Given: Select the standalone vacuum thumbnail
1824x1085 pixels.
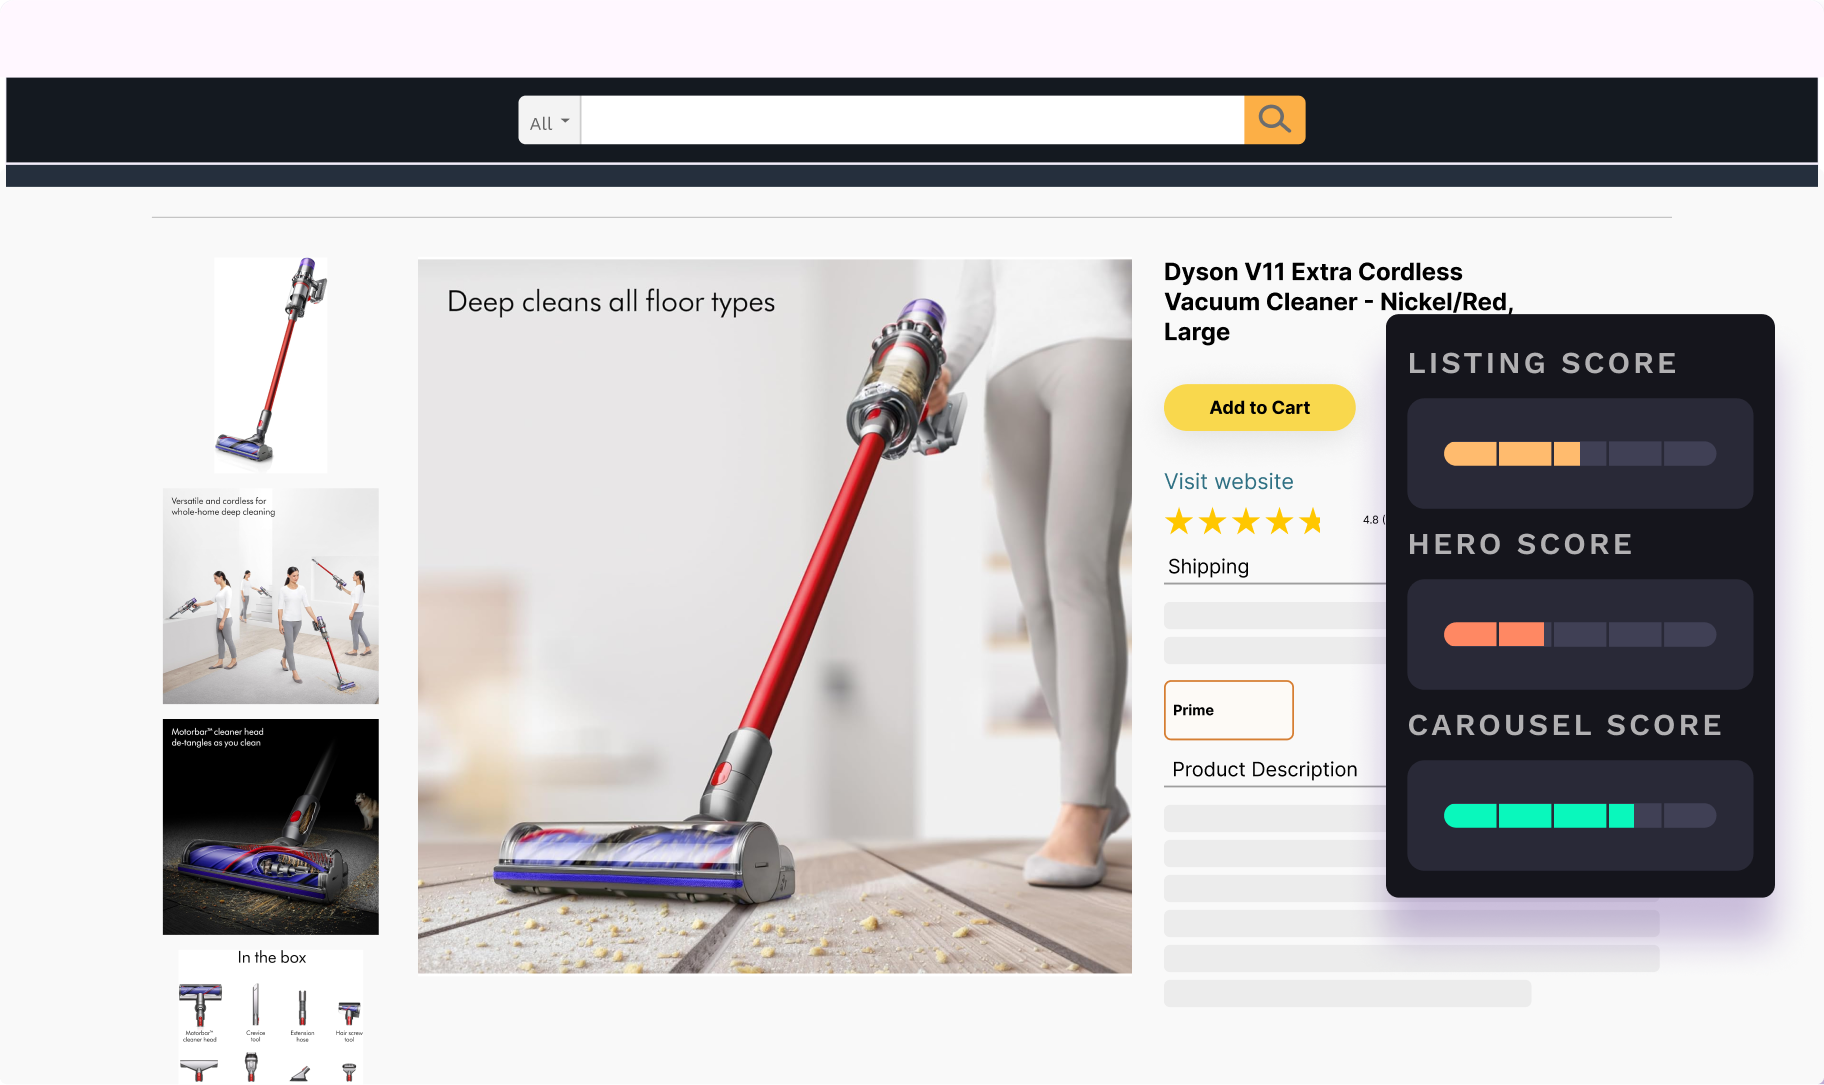Looking at the screenshot, I should coord(271,365).
